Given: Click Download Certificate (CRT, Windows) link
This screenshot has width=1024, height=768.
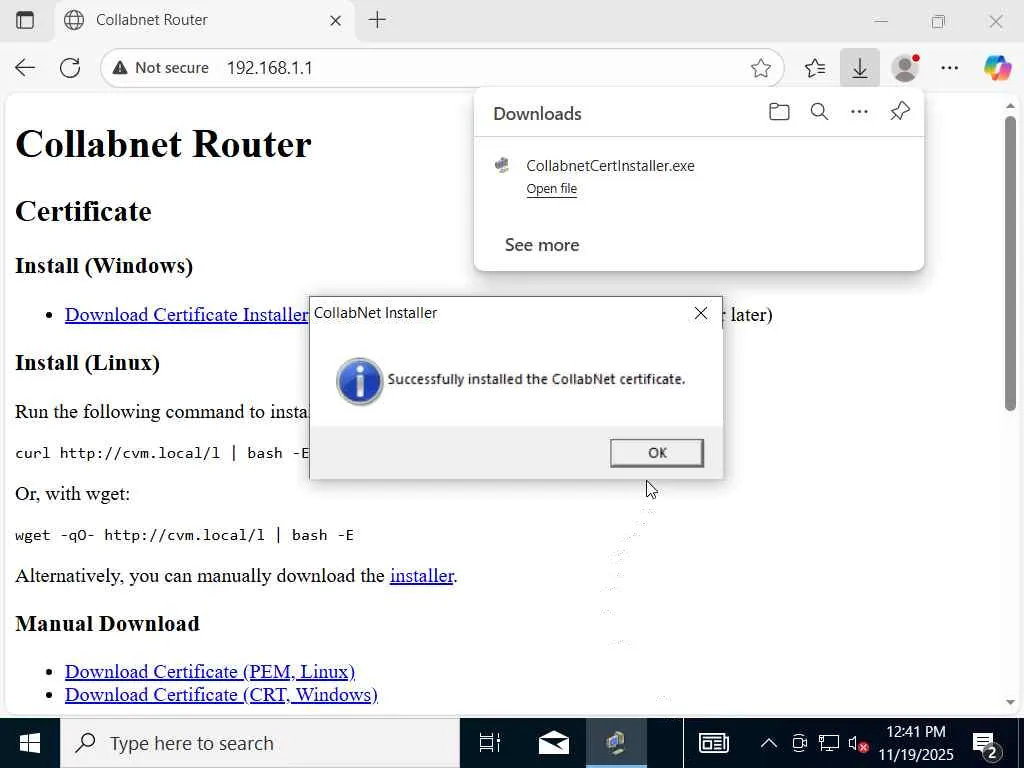Looking at the screenshot, I should click(x=221, y=694).
